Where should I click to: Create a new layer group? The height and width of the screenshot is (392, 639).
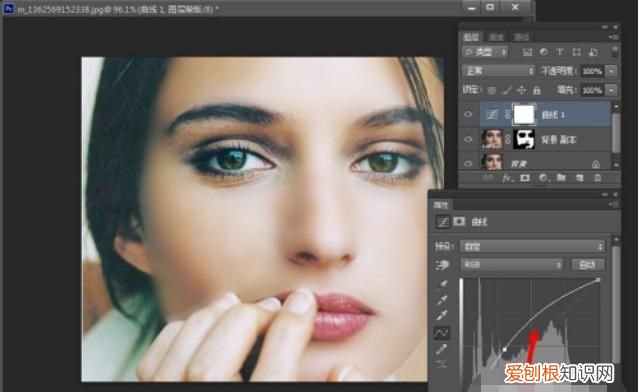(x=561, y=178)
